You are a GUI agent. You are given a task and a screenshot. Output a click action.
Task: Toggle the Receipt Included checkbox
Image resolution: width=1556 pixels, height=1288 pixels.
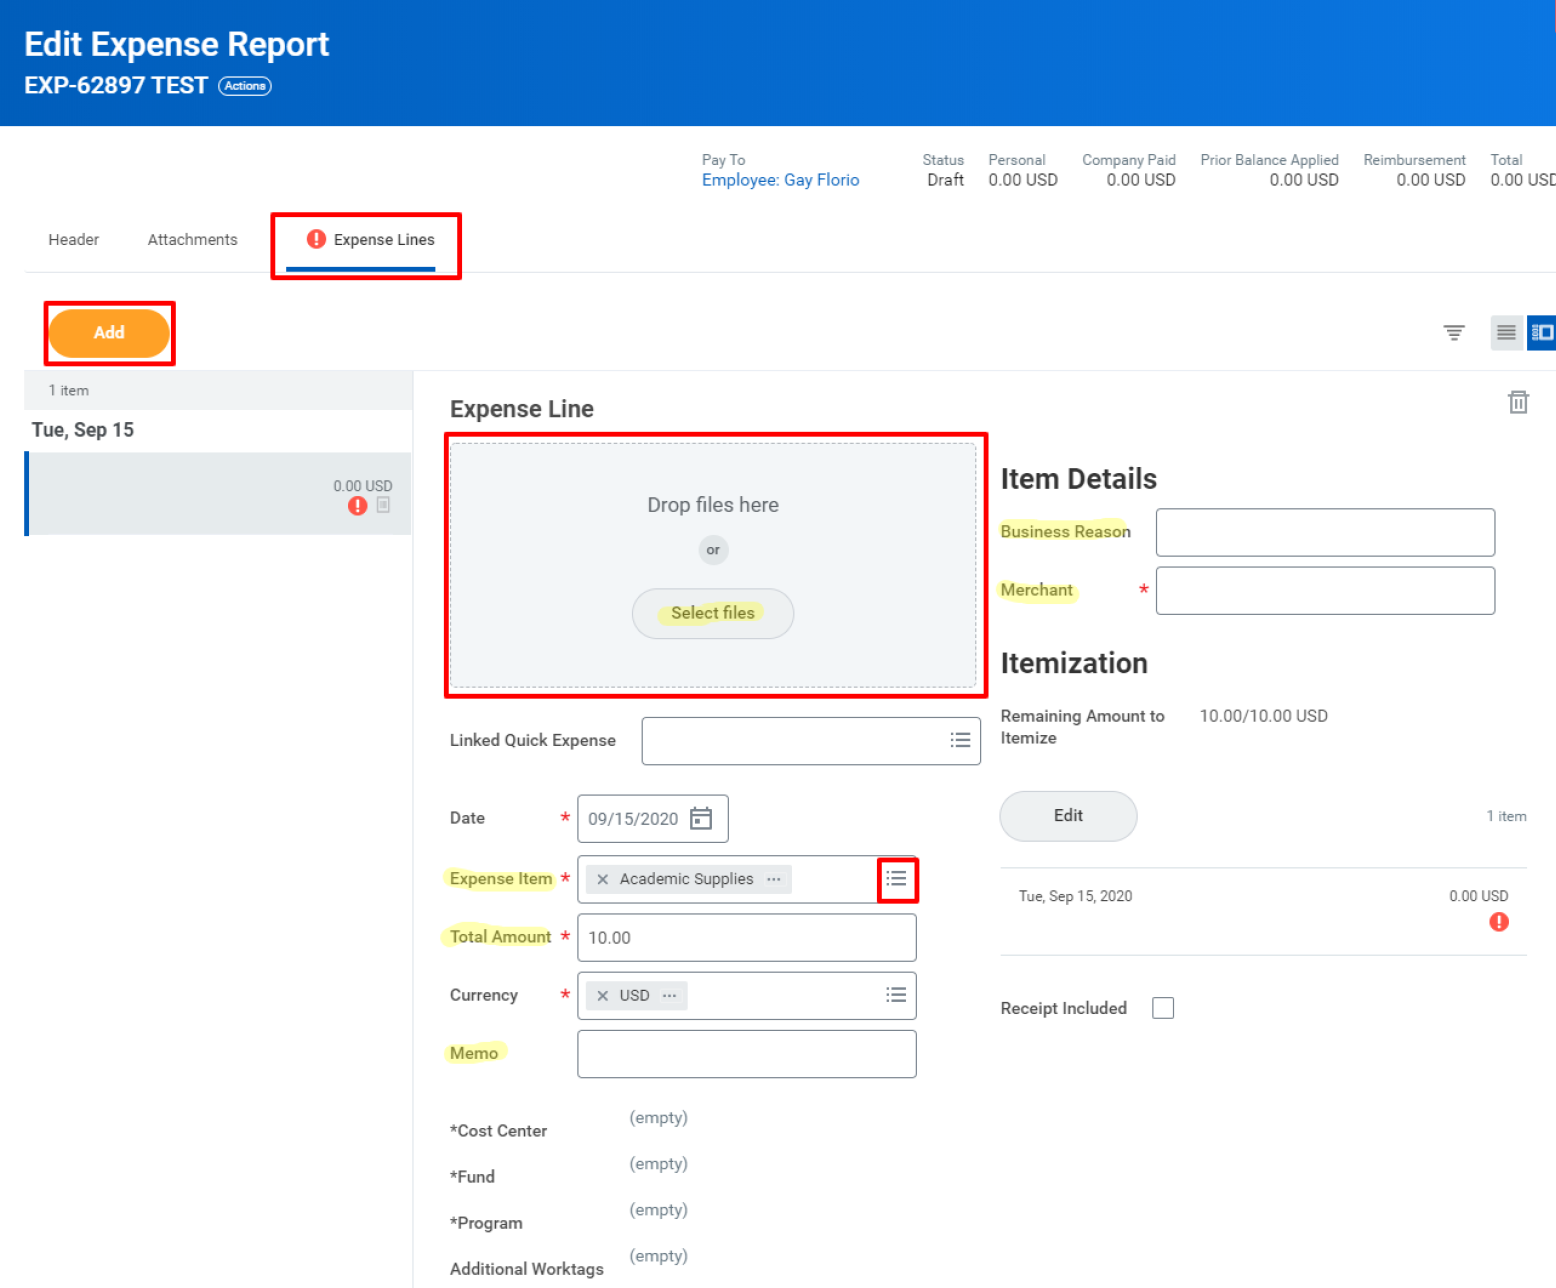click(1163, 1008)
